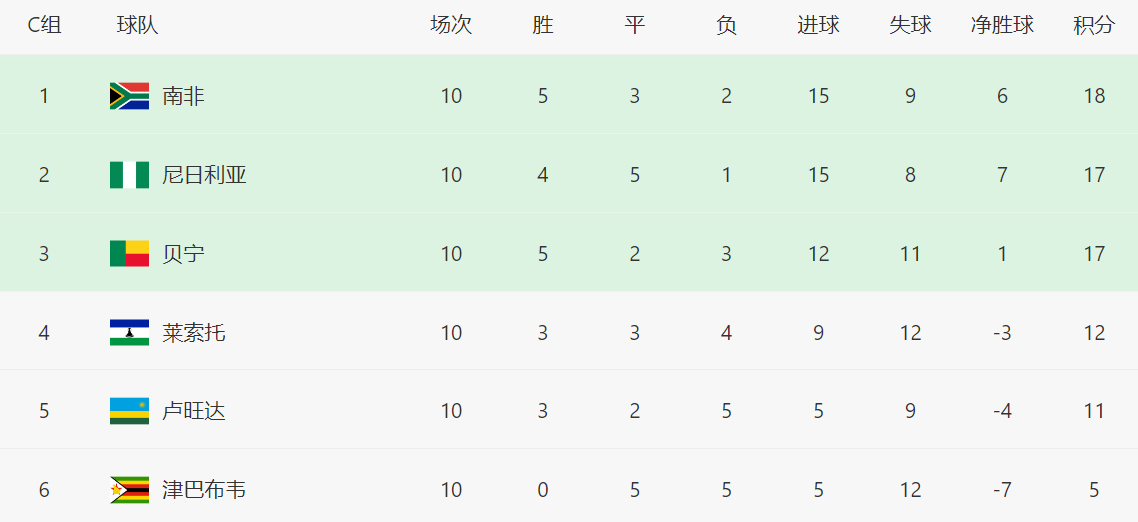Click the 场次 column header
1138x522 pixels.
pos(451,26)
